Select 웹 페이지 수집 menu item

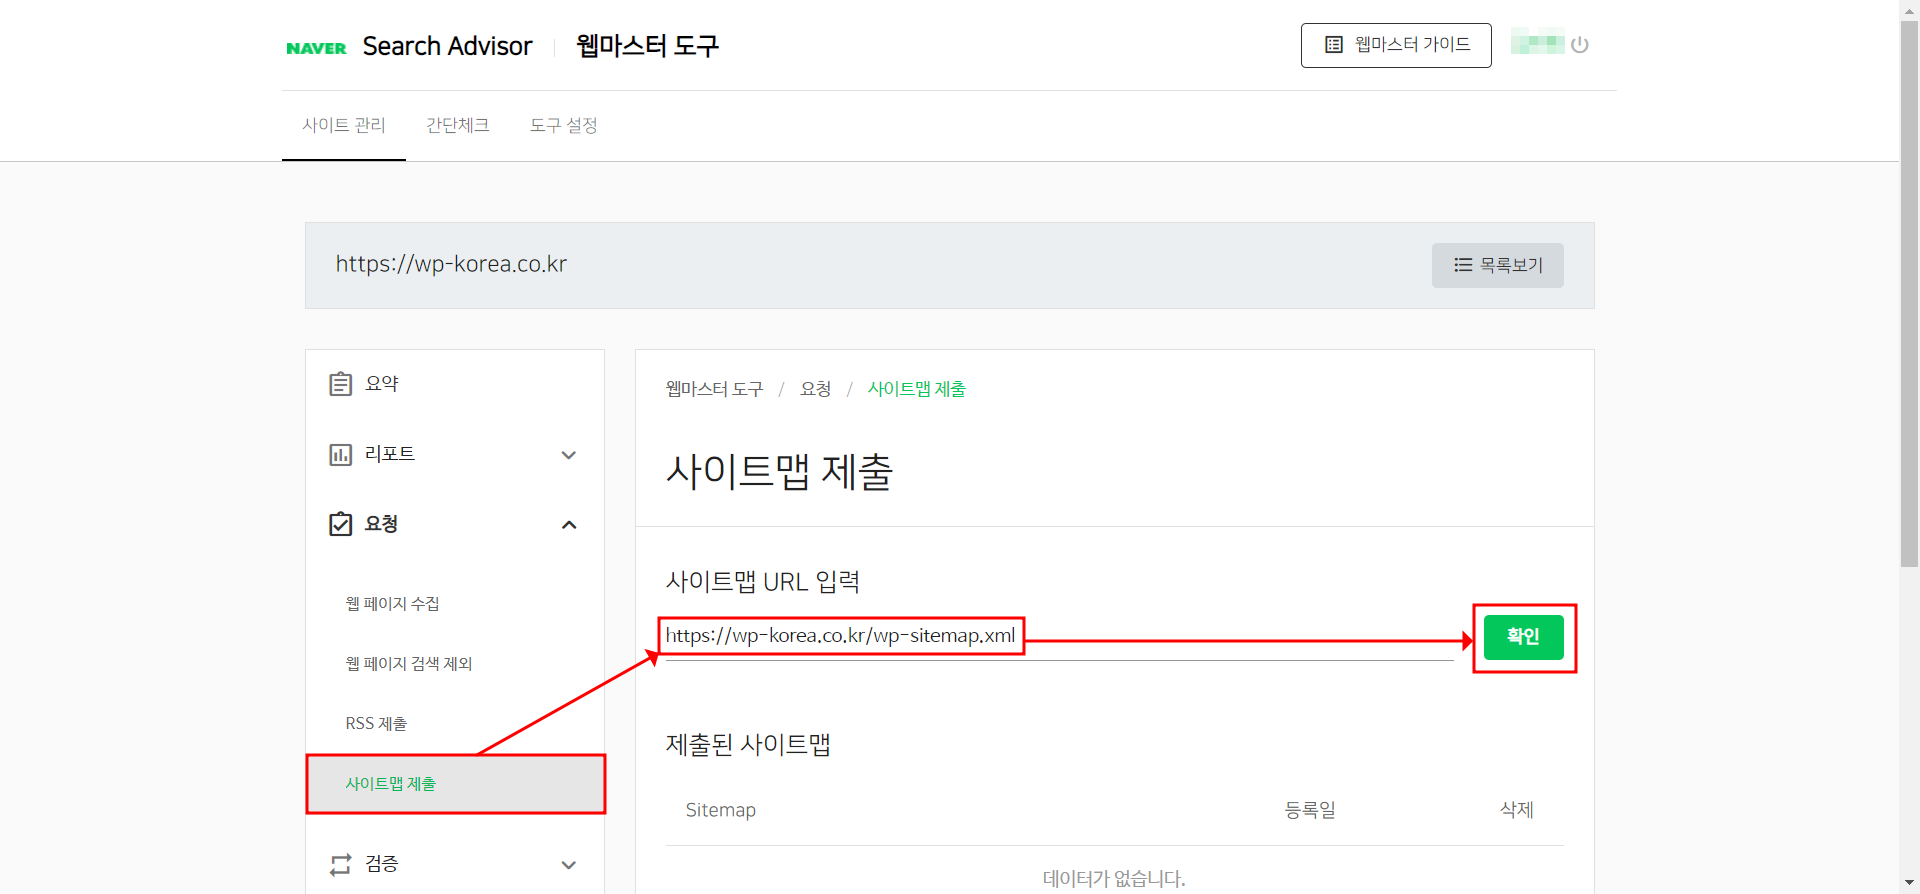[x=393, y=604]
